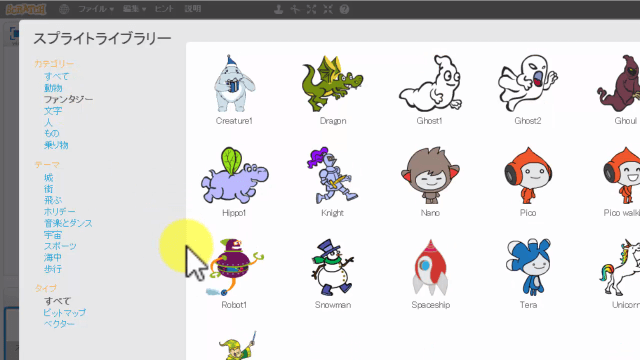
Task: Open the 編集 menu
Action: [x=134, y=9]
